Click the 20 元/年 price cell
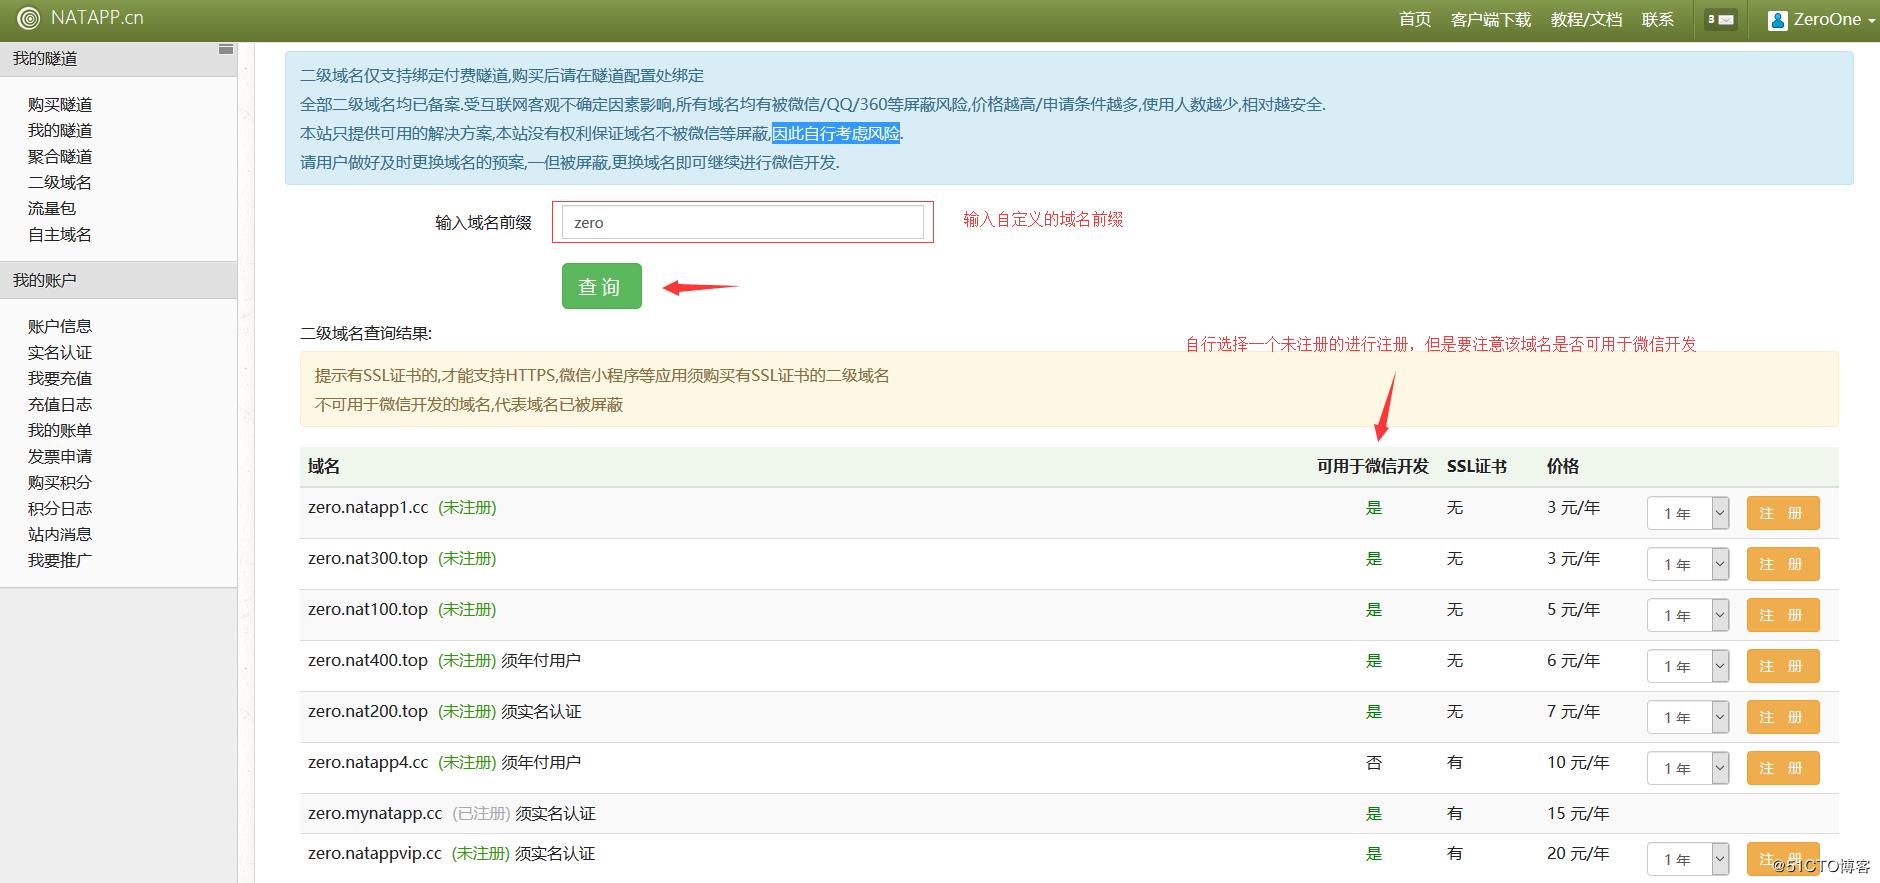 tap(1578, 853)
